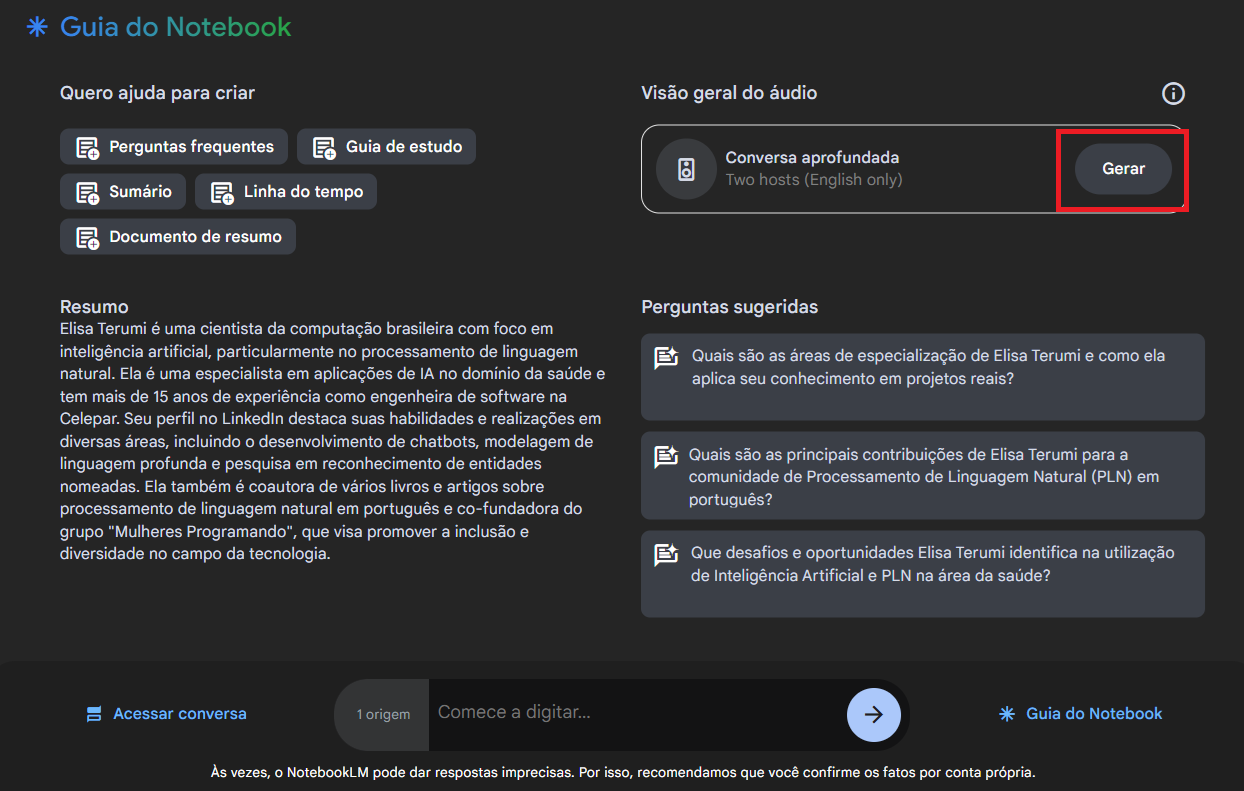1244x791 pixels.
Task: Click the Gerar audio overview button
Action: point(1123,169)
